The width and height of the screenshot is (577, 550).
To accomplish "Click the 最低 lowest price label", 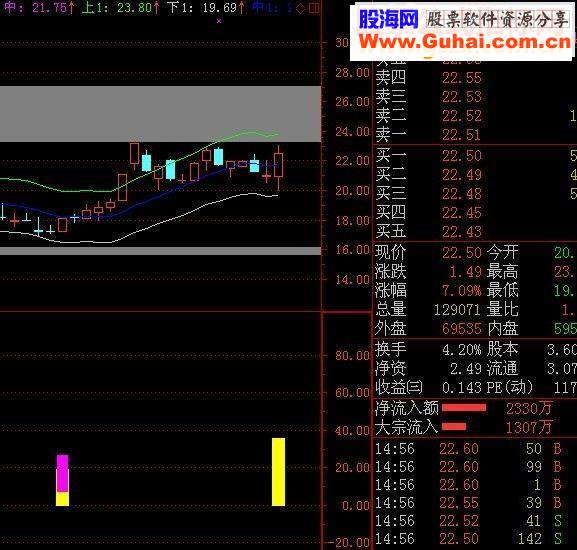I will pos(503,291).
